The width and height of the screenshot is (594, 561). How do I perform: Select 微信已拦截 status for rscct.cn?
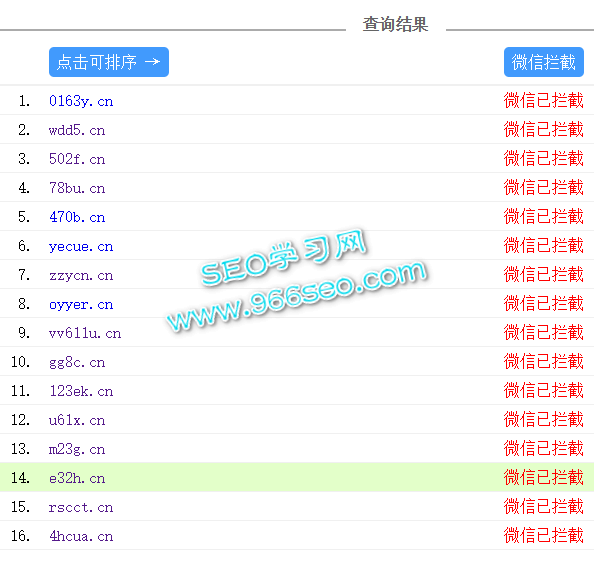click(543, 507)
